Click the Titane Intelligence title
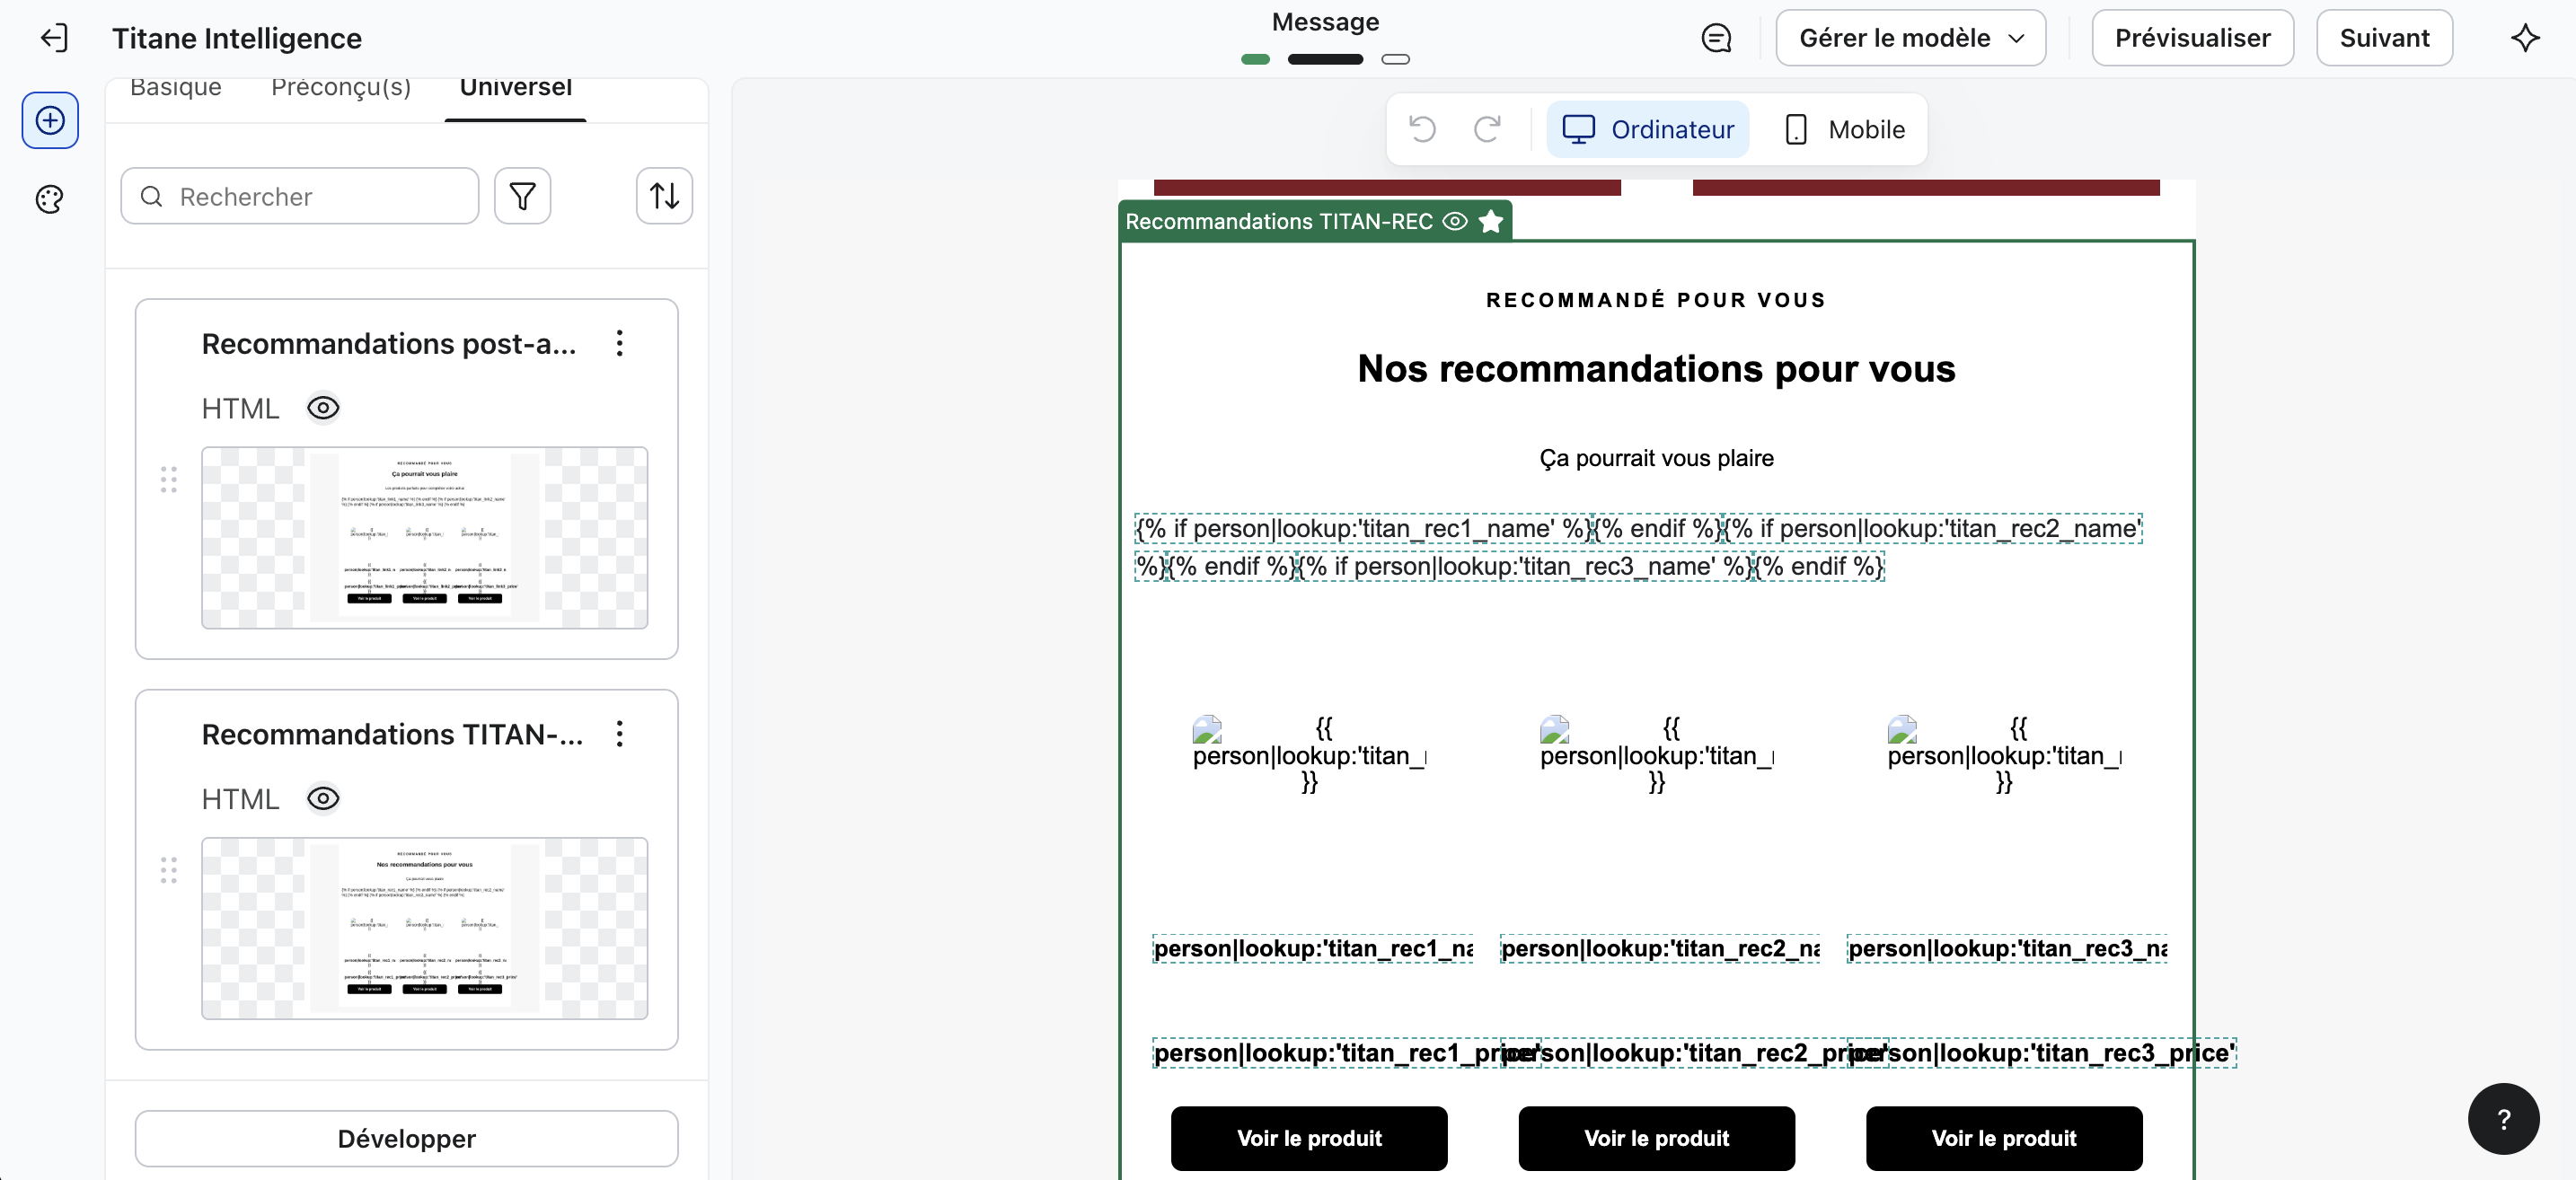 236,38
